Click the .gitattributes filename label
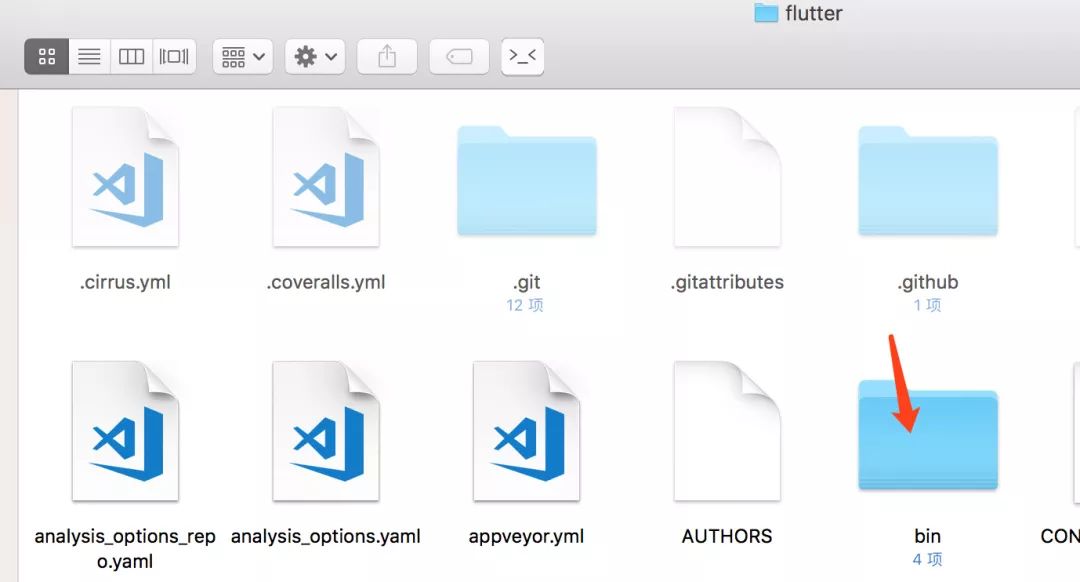The image size is (1080, 582). [x=727, y=282]
